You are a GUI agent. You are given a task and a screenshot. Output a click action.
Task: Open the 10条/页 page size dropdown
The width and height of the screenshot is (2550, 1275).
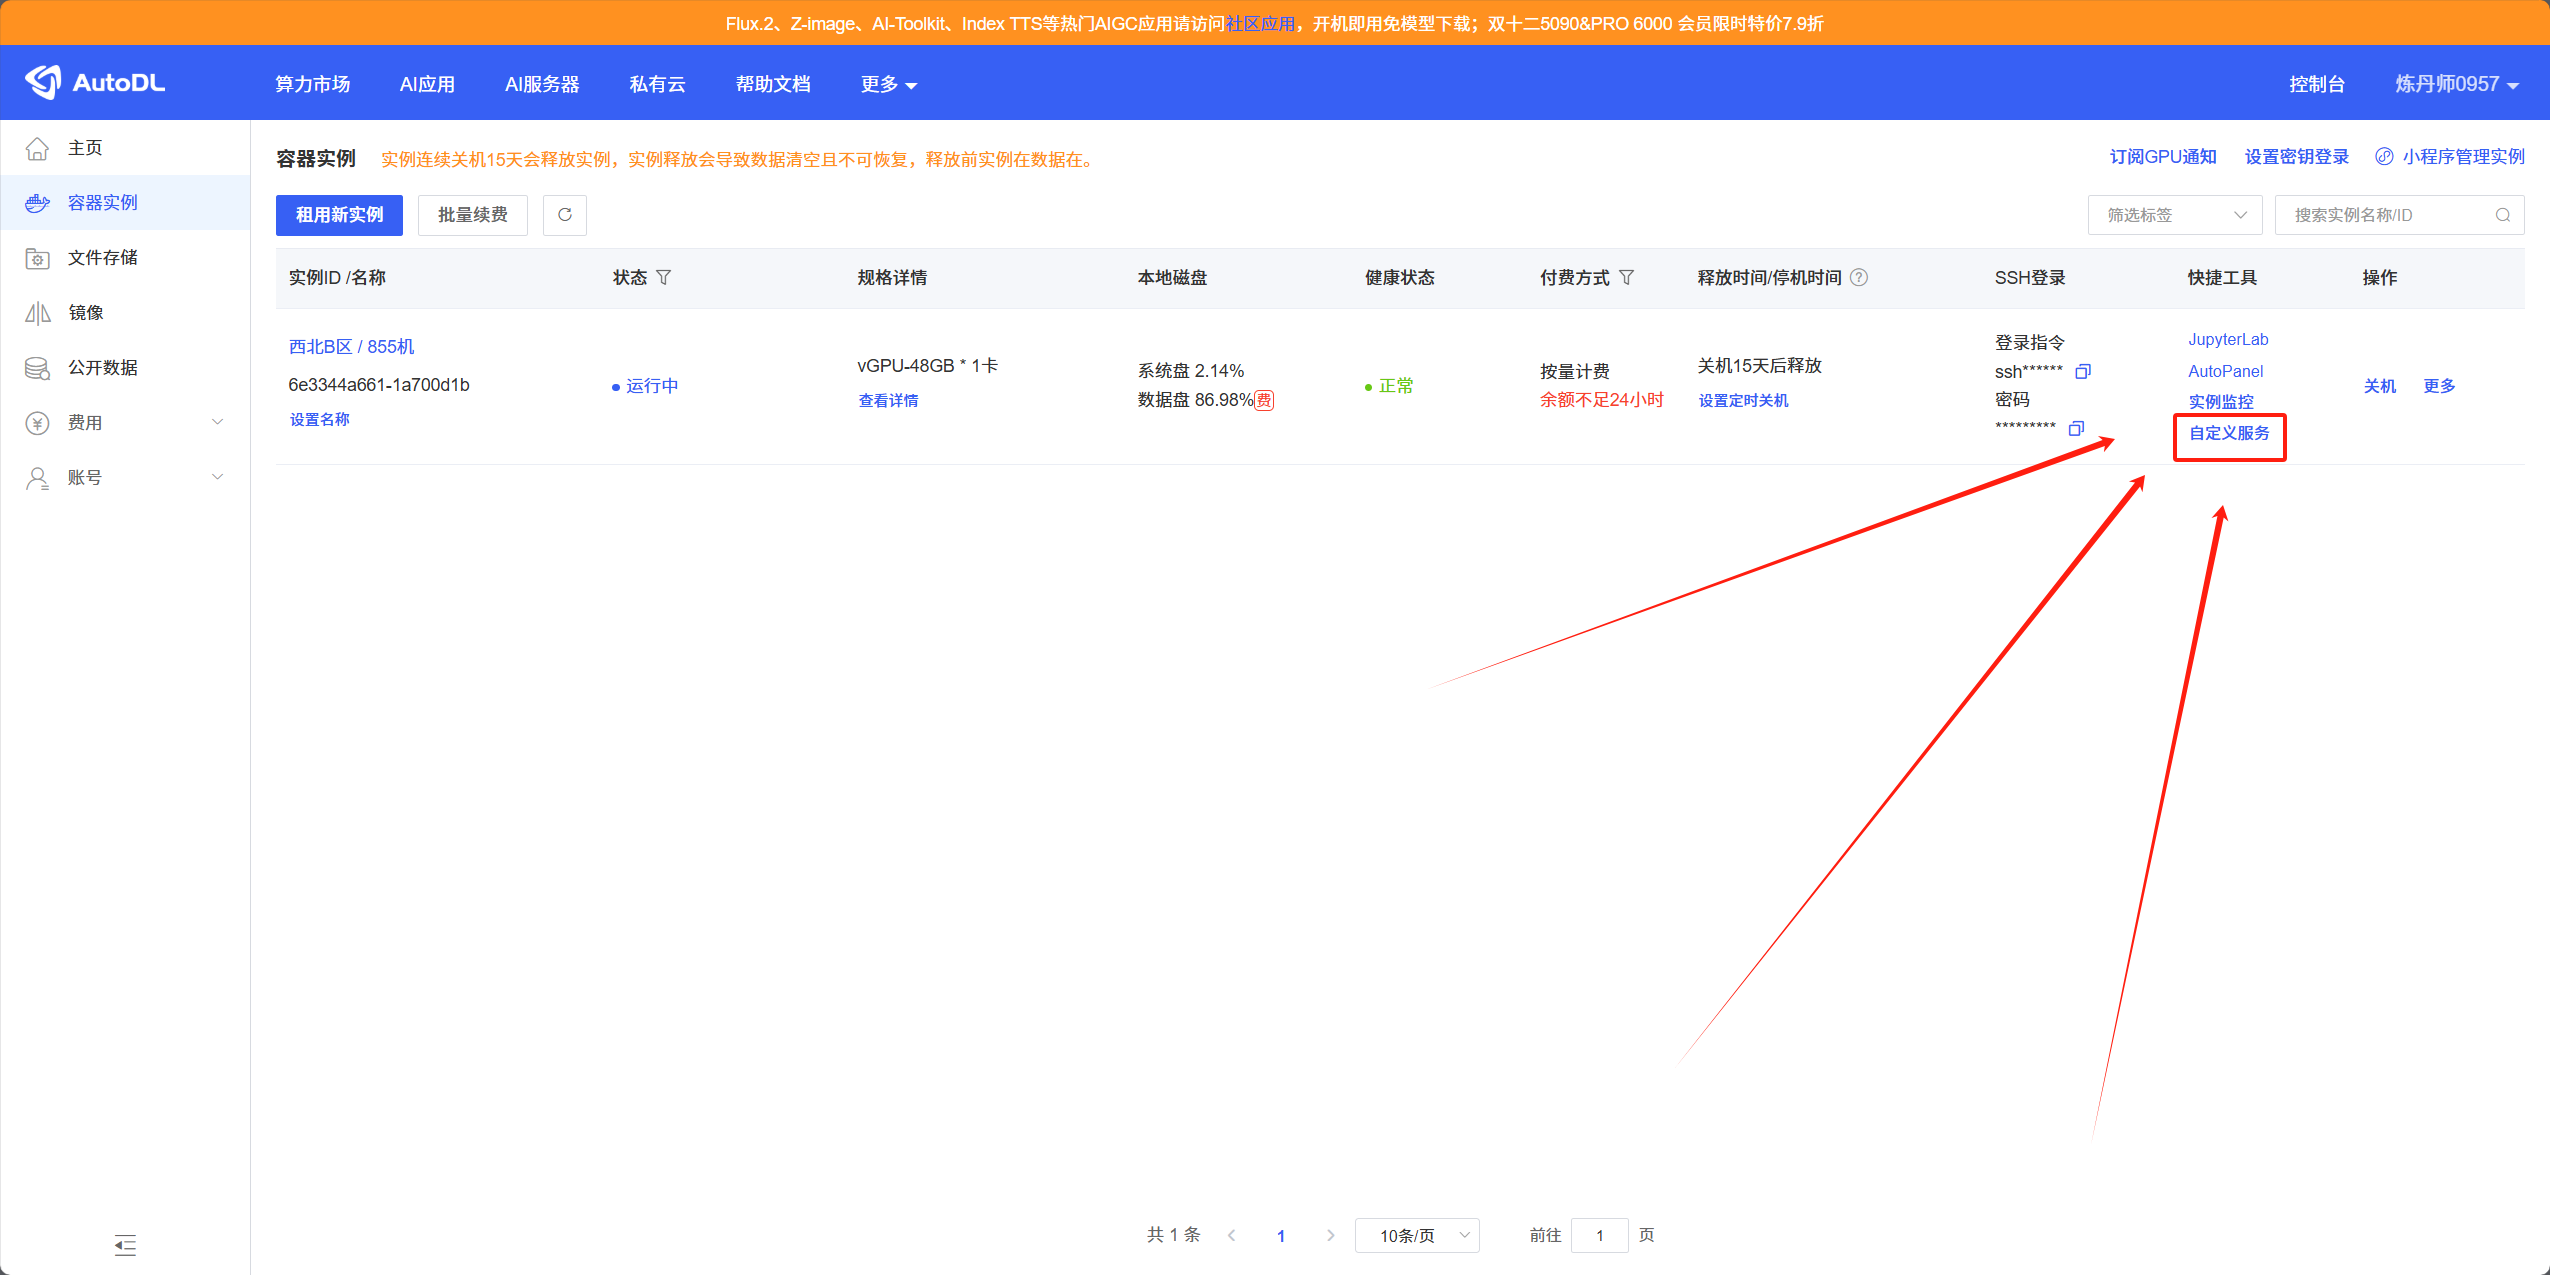click(x=1416, y=1235)
